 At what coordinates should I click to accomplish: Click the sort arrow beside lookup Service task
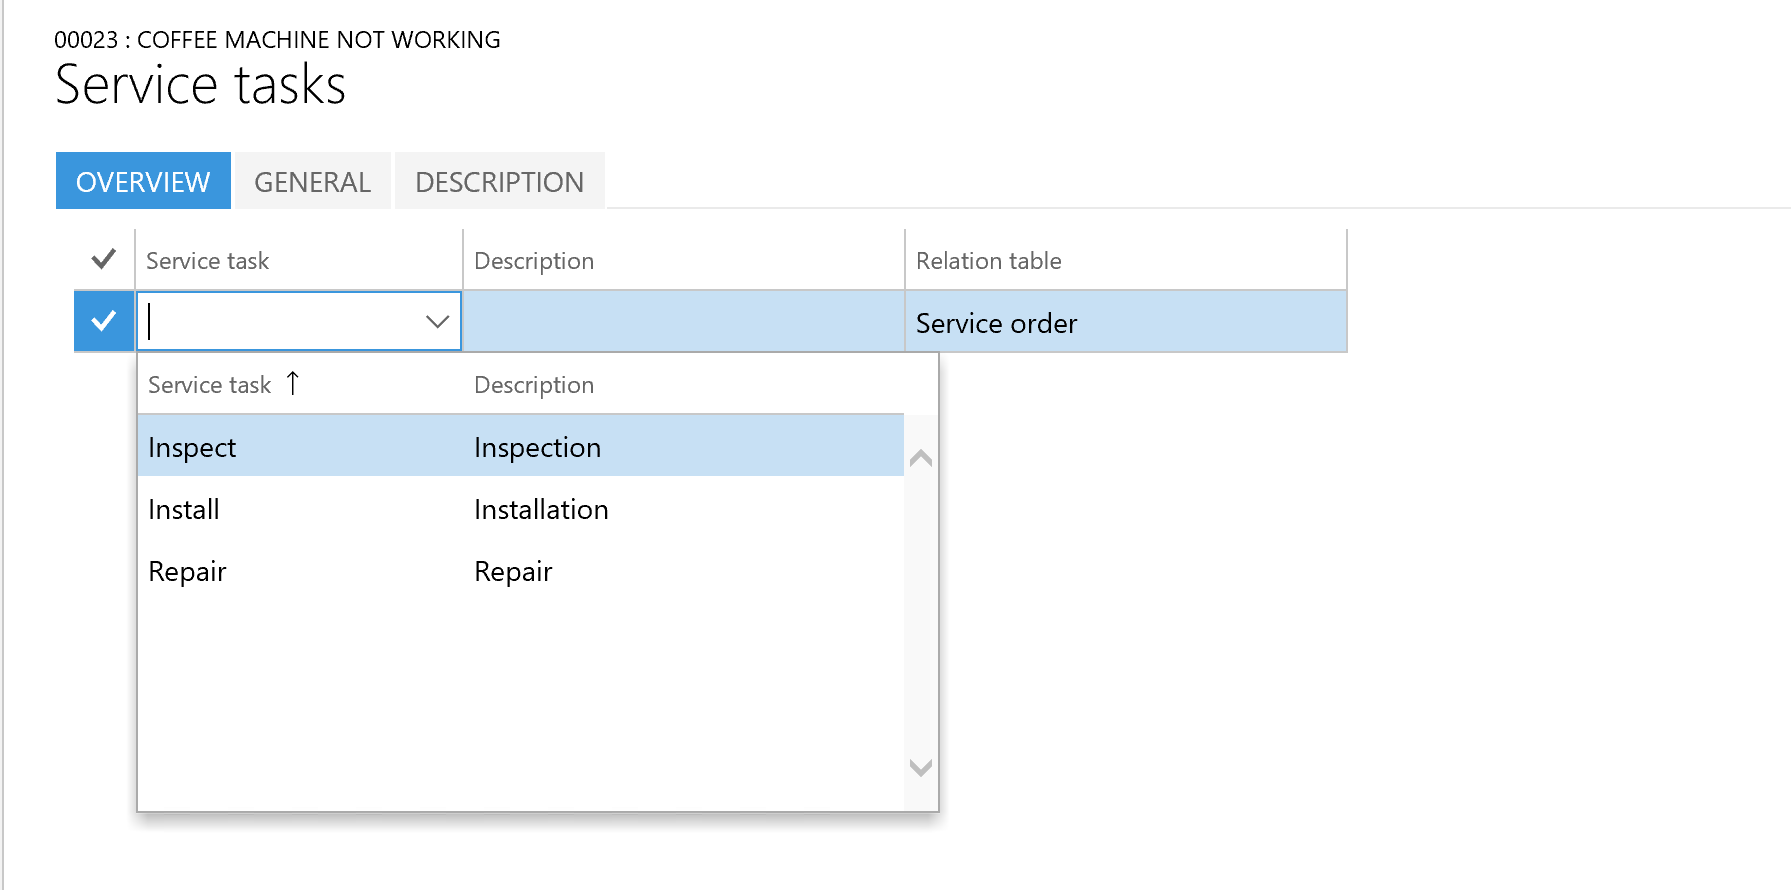click(x=293, y=384)
